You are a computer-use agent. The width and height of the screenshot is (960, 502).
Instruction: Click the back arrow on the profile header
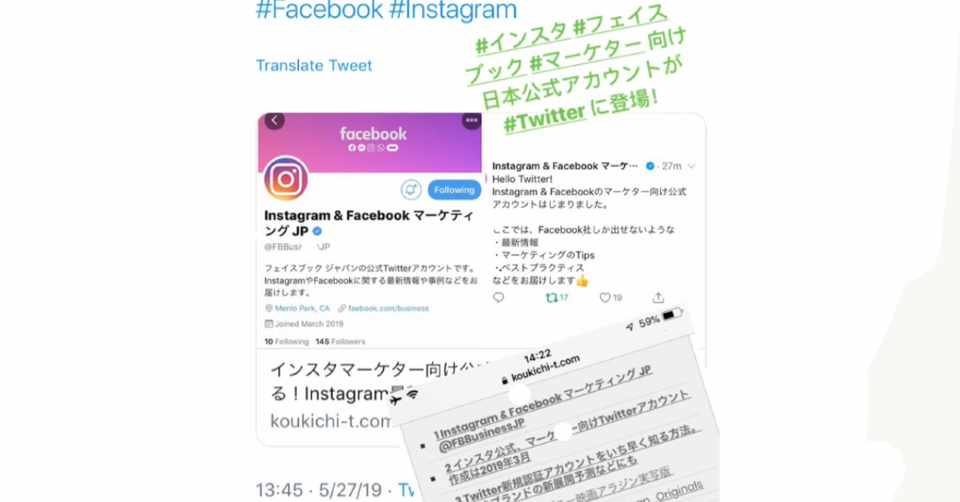point(274,120)
